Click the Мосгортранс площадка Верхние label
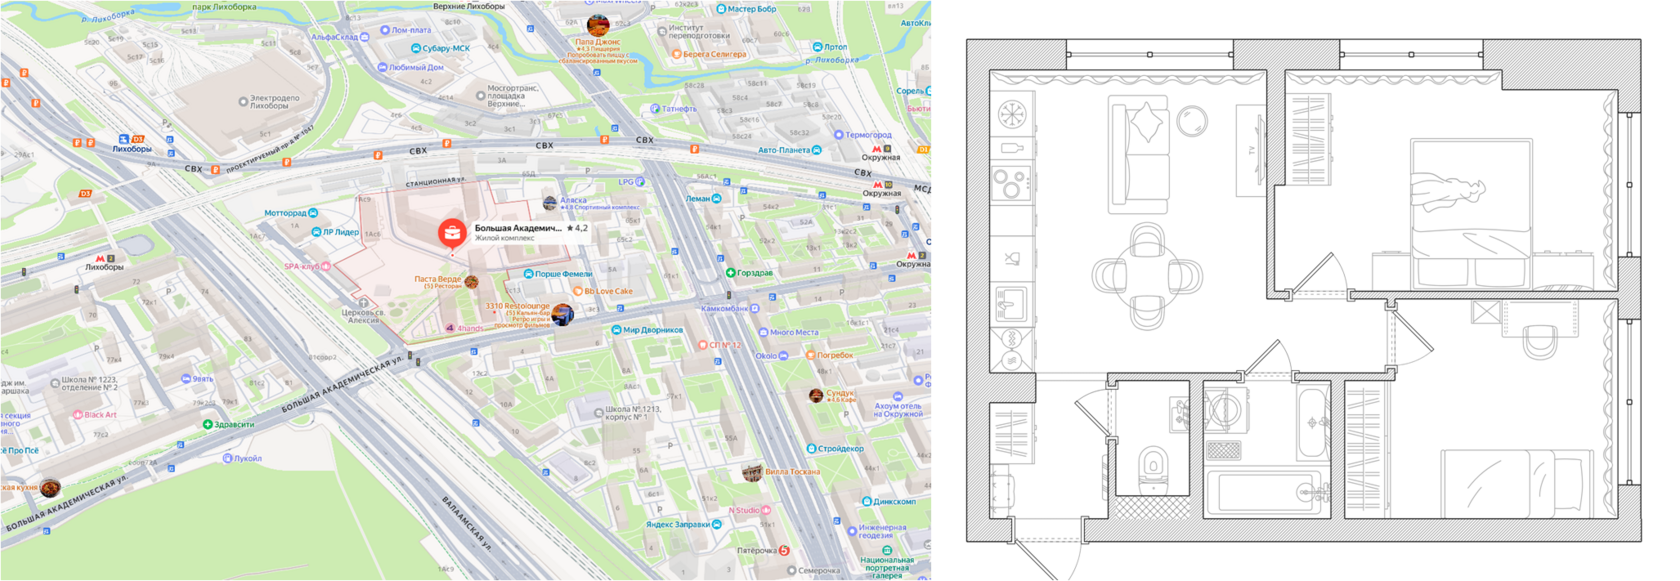 pos(512,96)
